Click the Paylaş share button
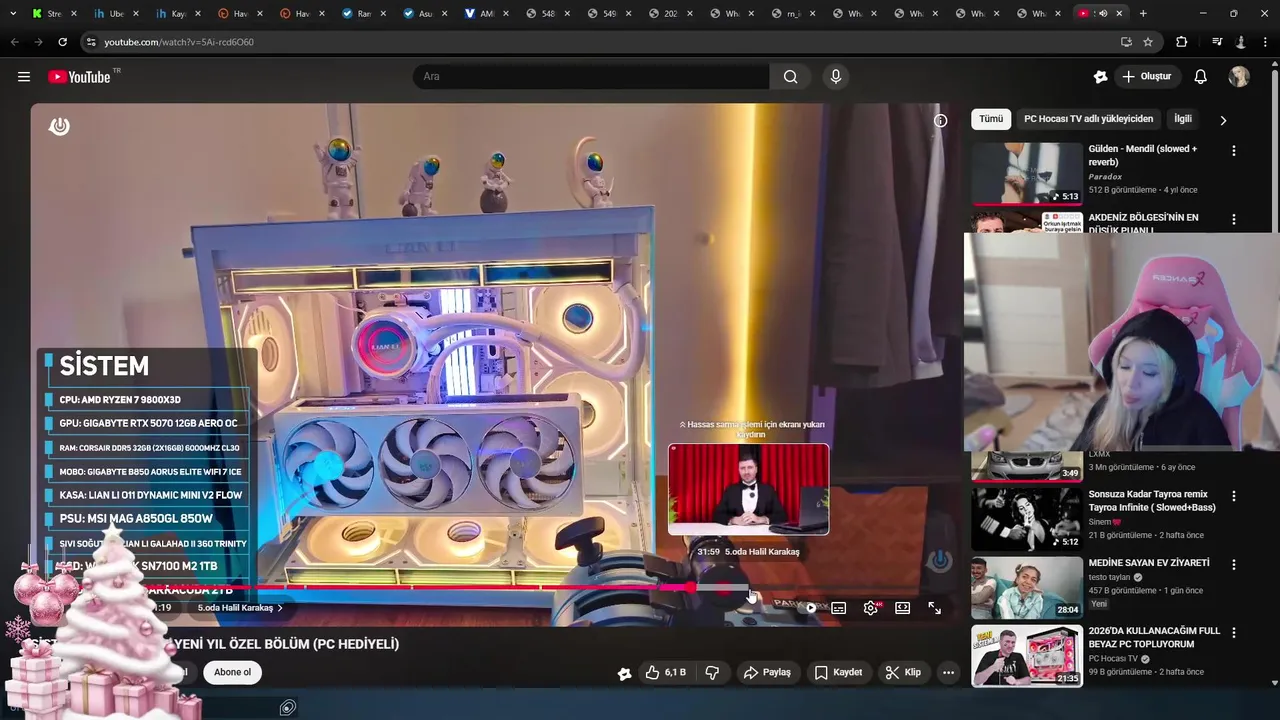The image size is (1280, 720). (768, 673)
